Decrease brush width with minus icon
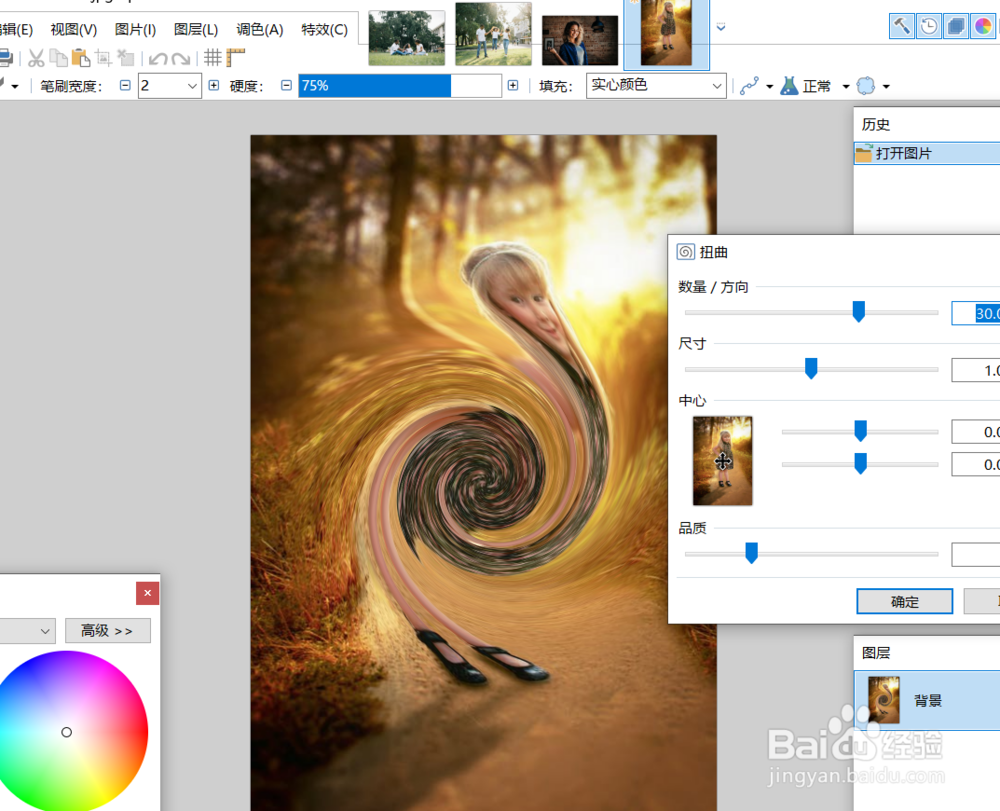This screenshot has height=811, width=1000. coord(125,85)
